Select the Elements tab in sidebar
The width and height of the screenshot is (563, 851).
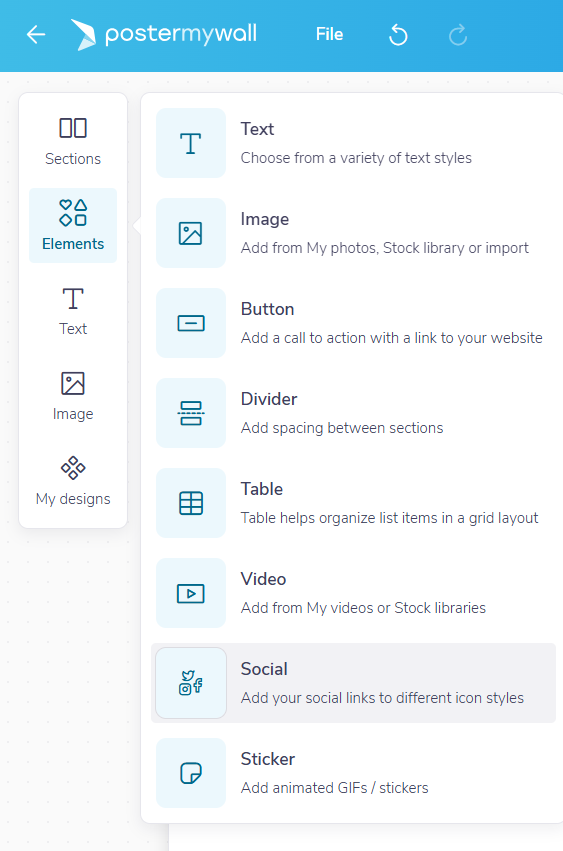(73, 226)
